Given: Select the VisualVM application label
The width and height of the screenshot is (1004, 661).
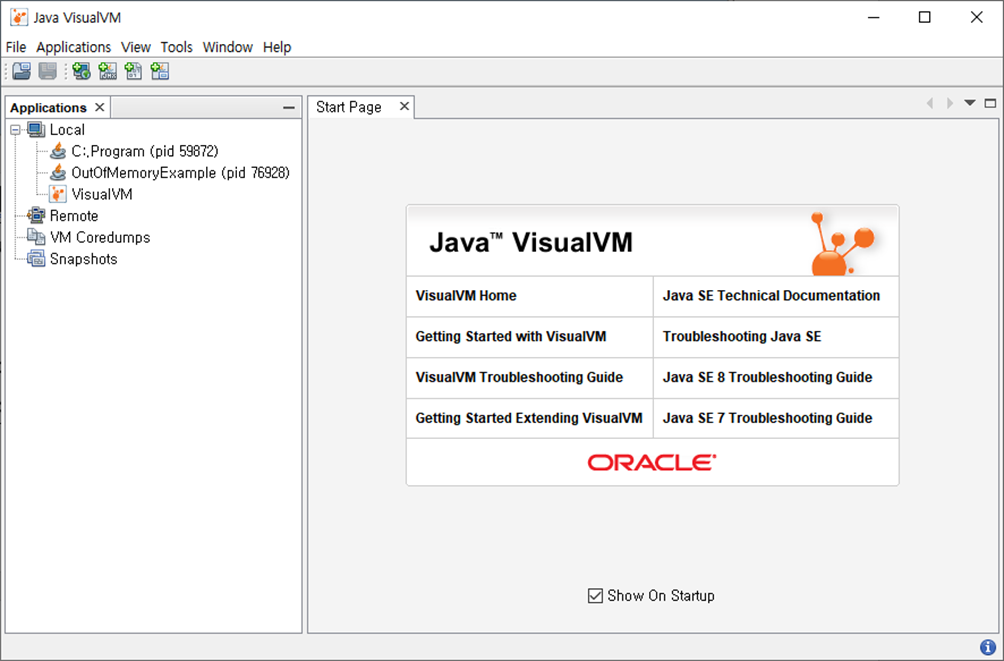Looking at the screenshot, I should 102,194.
